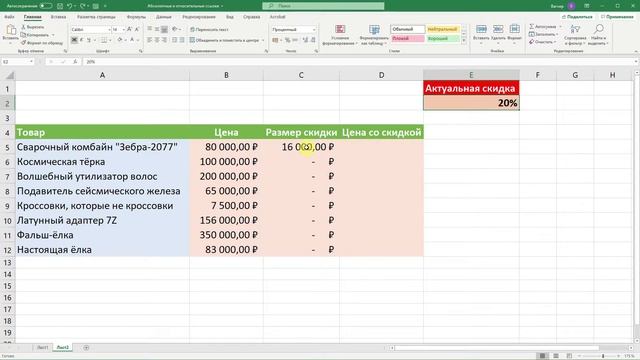Click the Insert cells icon

pos(481,29)
